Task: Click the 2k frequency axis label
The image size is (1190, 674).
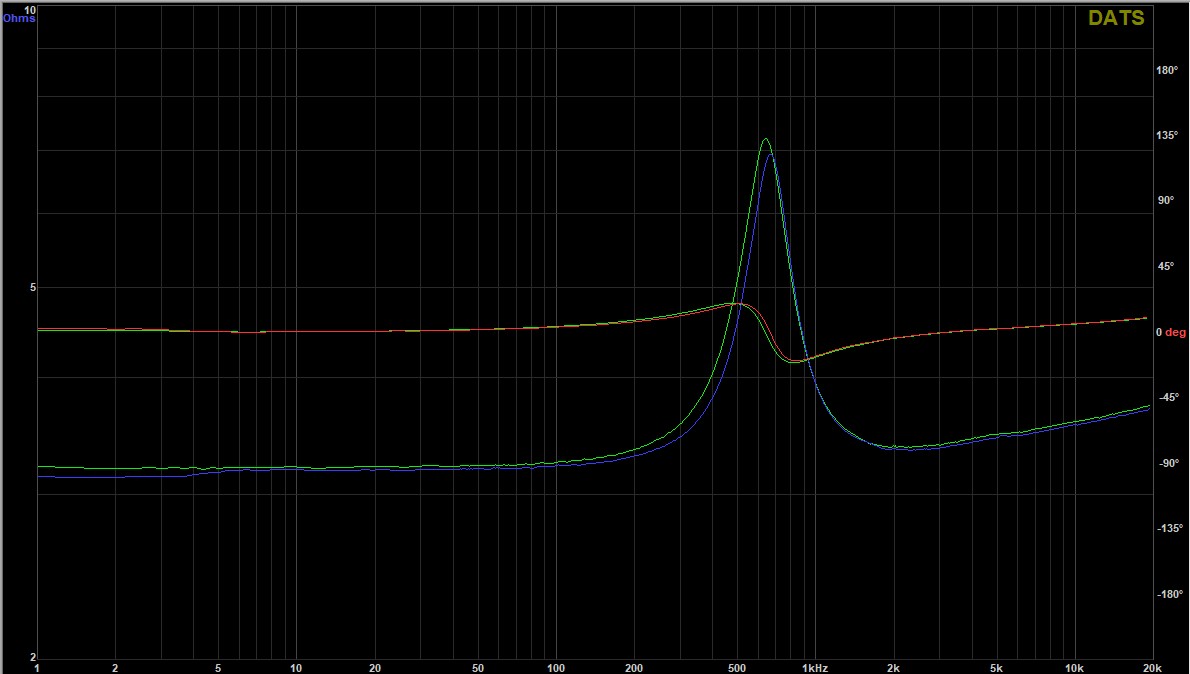Action: tap(893, 667)
